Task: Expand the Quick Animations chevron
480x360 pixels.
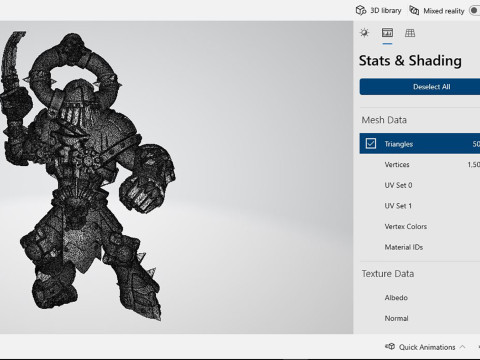Action: point(462,347)
